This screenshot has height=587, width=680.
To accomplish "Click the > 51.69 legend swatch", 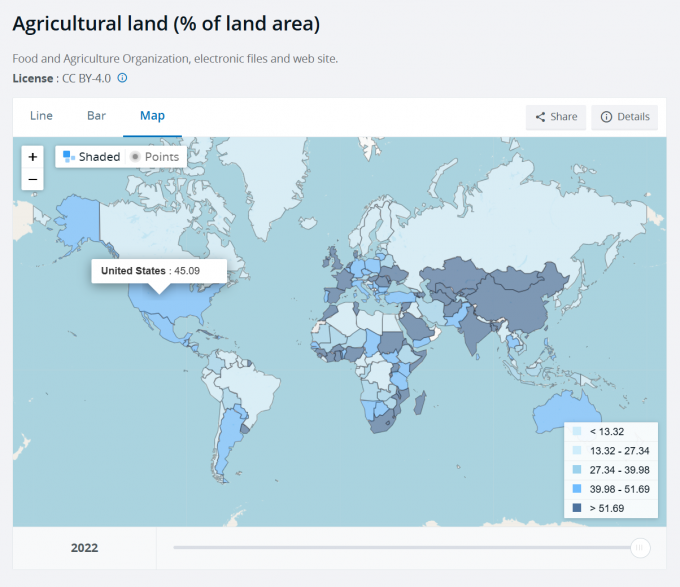I will 576,508.
